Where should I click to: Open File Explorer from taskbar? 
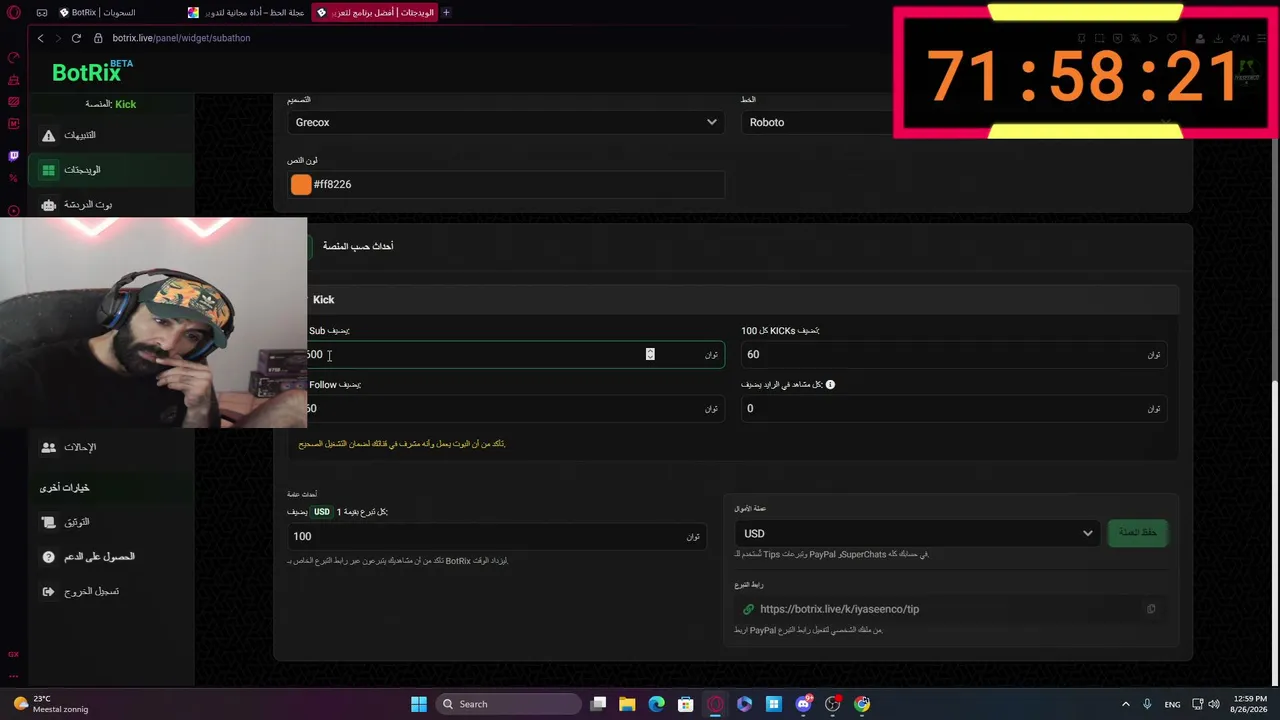627,704
